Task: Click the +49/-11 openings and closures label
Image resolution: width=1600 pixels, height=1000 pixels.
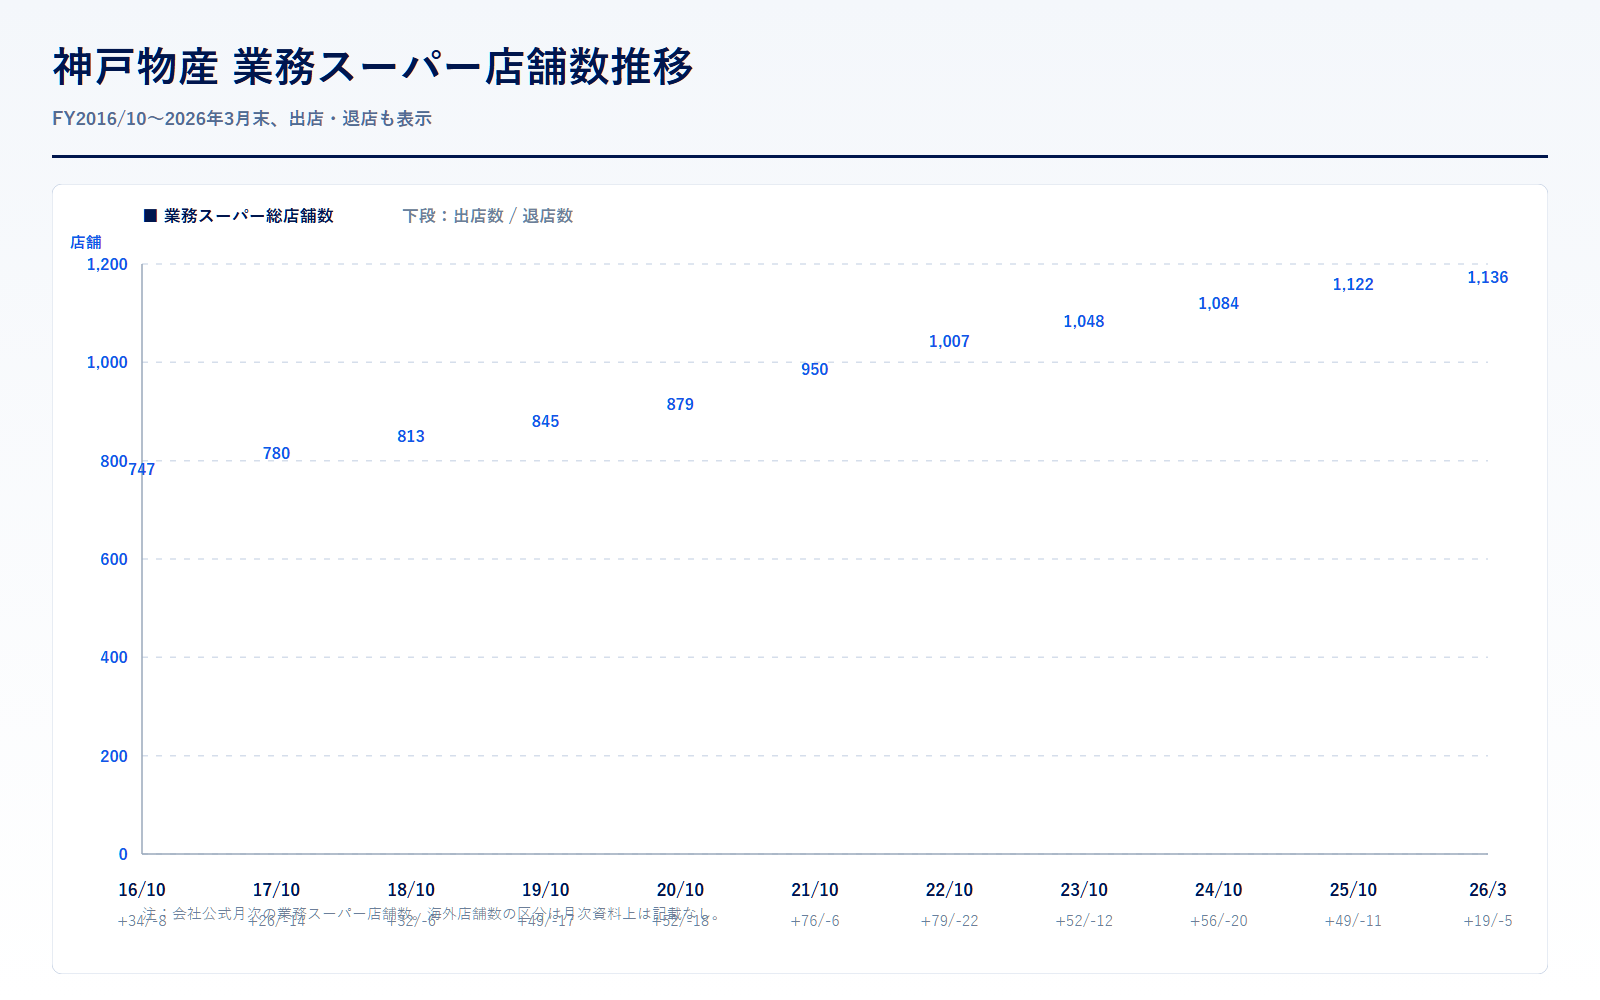Action: 1353,921
